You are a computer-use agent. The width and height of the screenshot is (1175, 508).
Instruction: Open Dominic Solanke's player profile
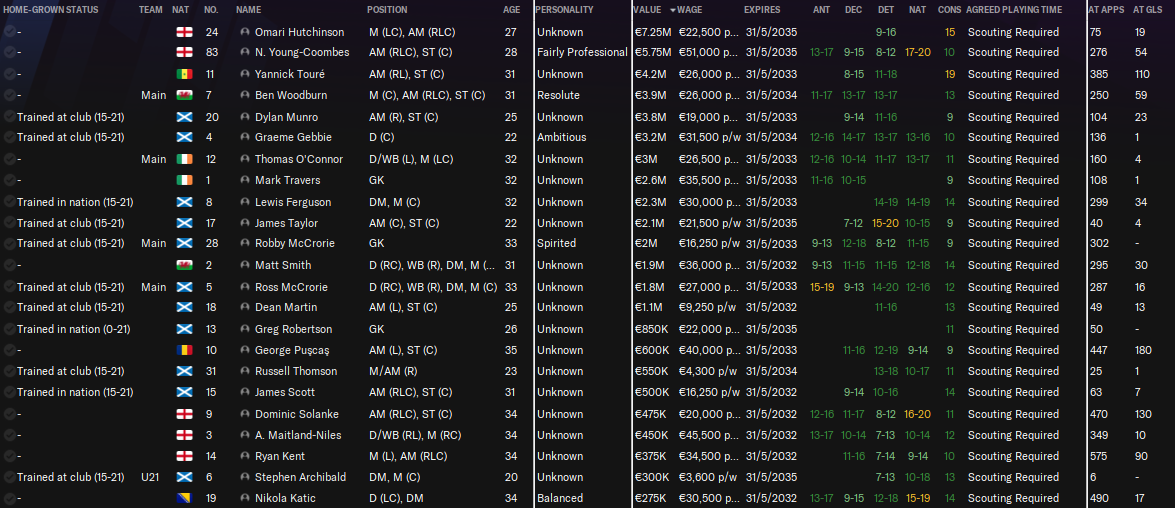[297, 414]
